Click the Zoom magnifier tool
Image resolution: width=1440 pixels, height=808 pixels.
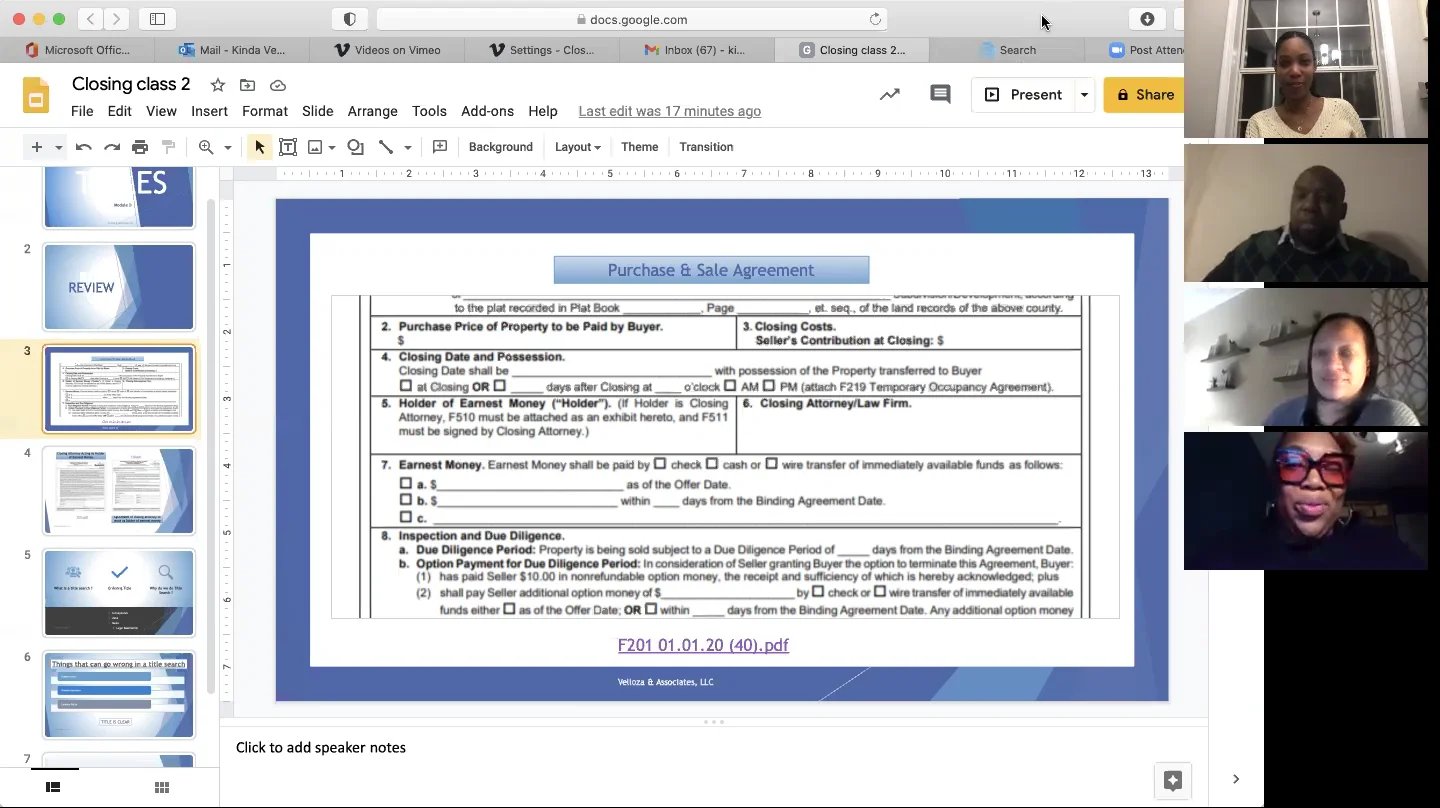tap(206, 147)
